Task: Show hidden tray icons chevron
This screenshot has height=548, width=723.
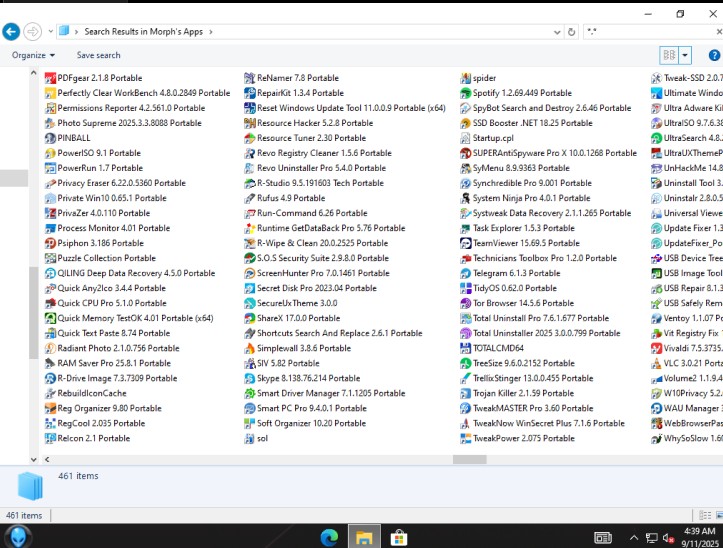Action: point(634,537)
